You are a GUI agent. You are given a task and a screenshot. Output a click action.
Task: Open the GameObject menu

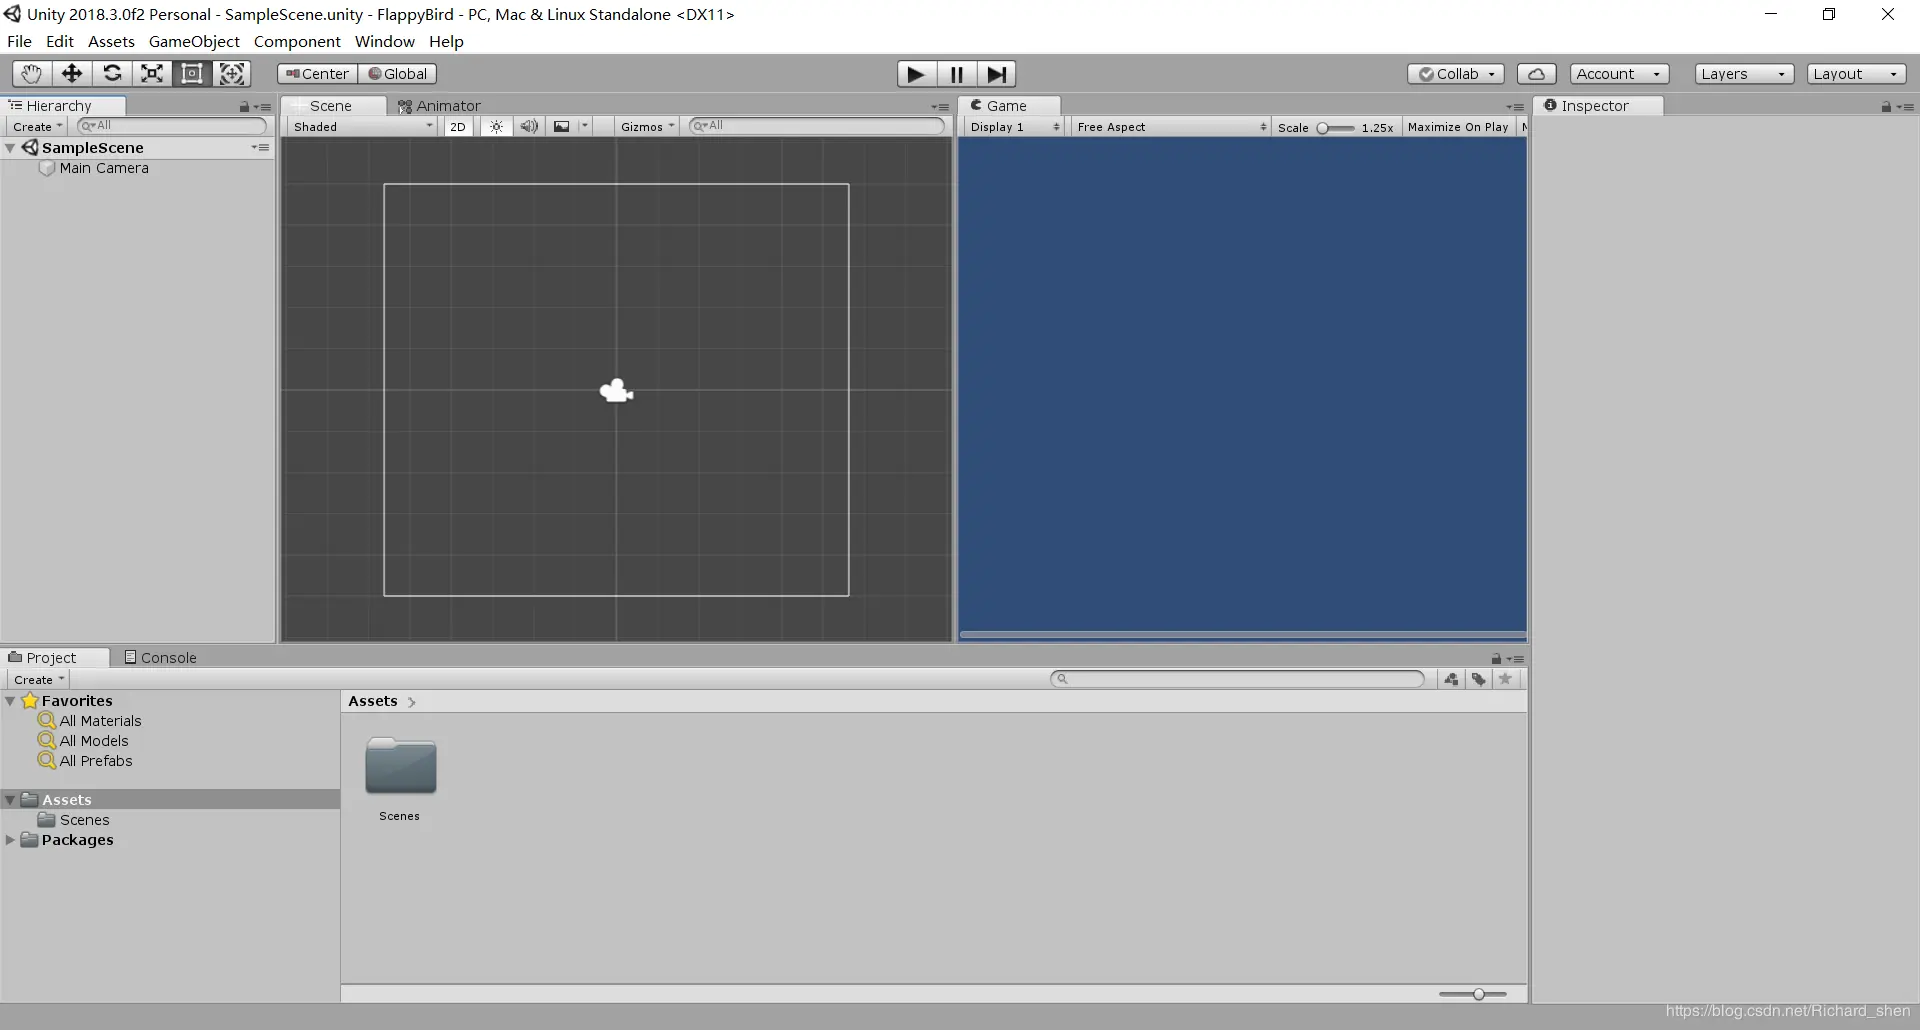click(194, 41)
